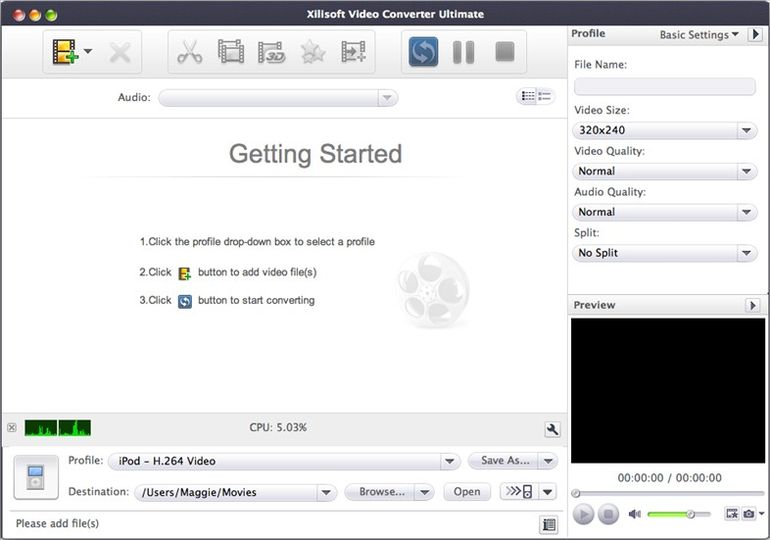Image resolution: width=770 pixels, height=540 pixels.
Task: Pause the conversion
Action: [x=464, y=52]
